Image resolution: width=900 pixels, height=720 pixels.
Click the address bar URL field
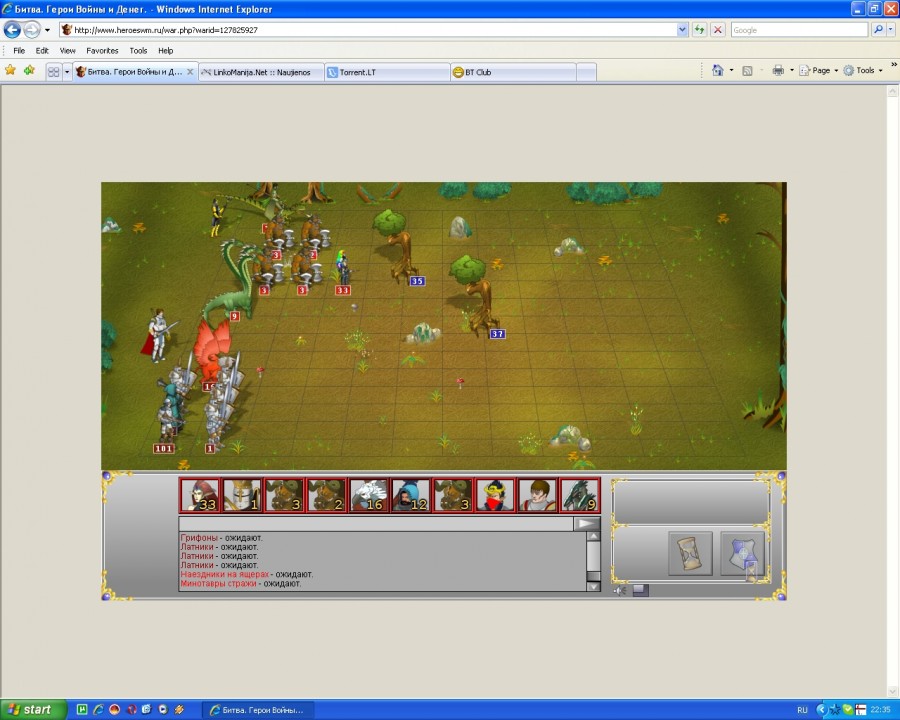367,30
